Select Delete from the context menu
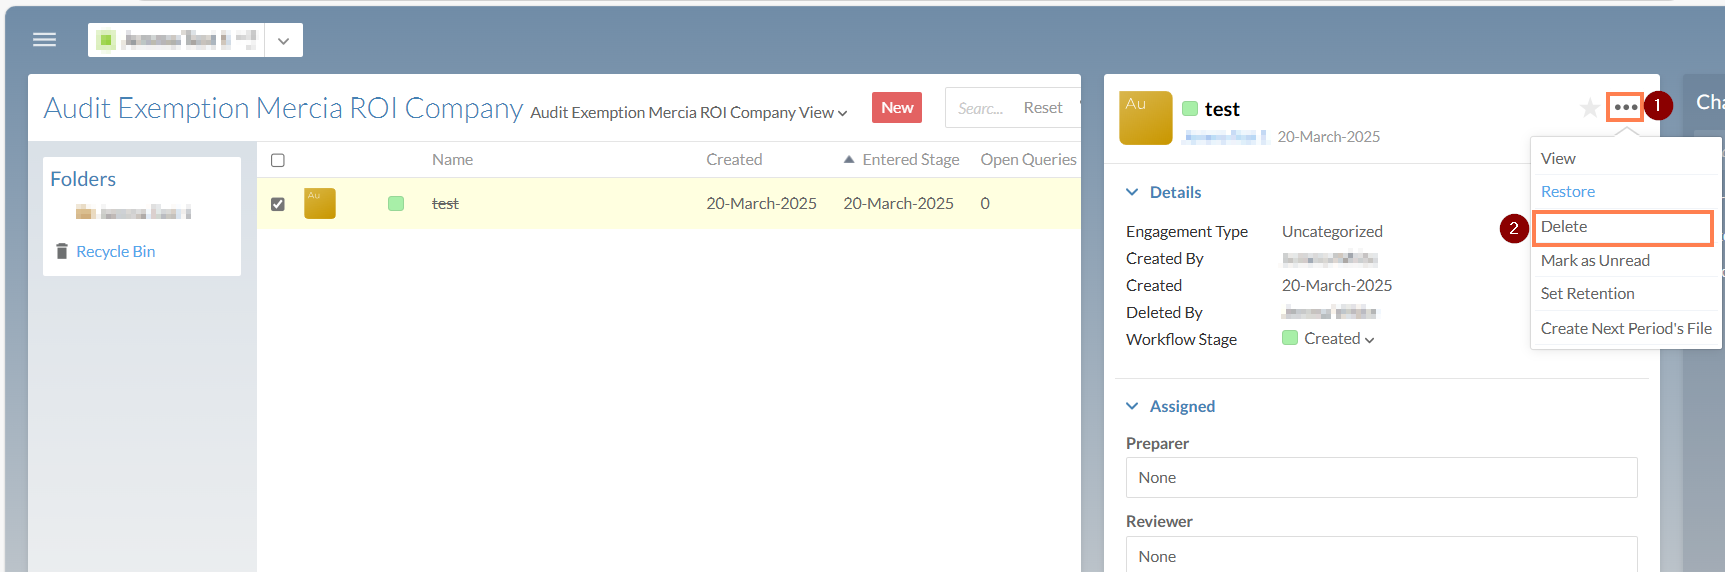Screen dimensions: 1725x572 [x=1564, y=227]
